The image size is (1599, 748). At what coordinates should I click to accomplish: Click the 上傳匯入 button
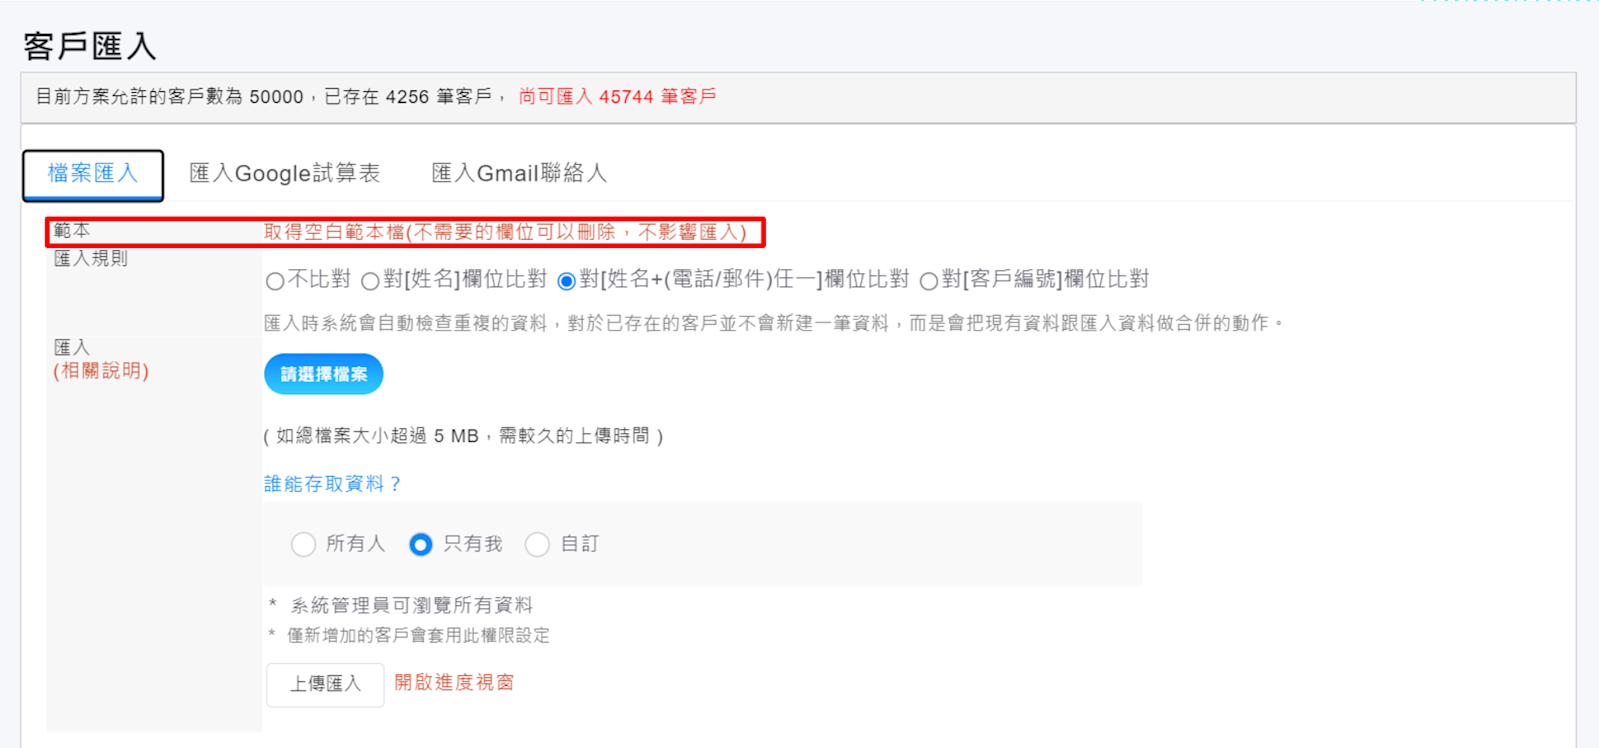(x=325, y=684)
